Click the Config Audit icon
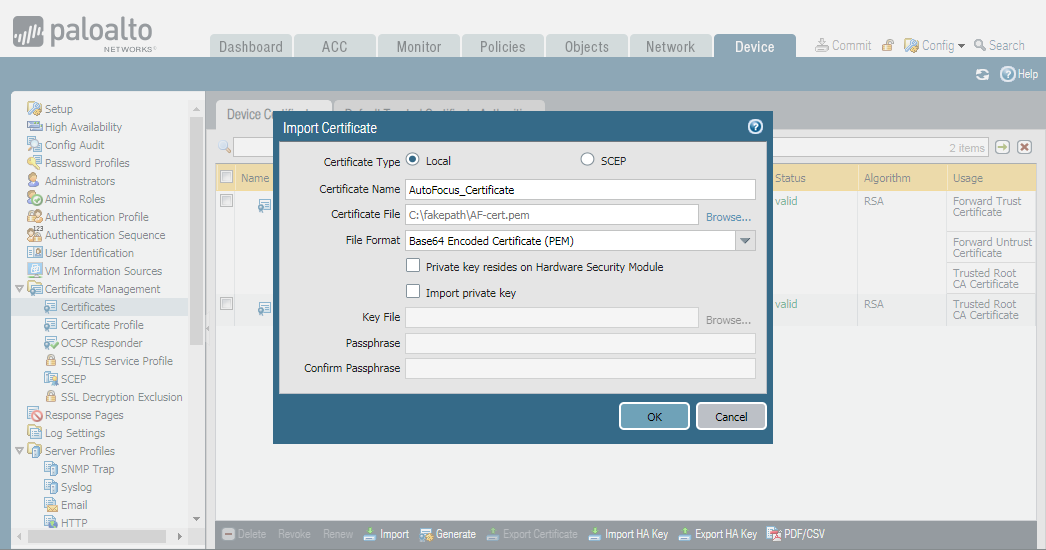The width and height of the screenshot is (1046, 550). pyautogui.click(x=34, y=144)
